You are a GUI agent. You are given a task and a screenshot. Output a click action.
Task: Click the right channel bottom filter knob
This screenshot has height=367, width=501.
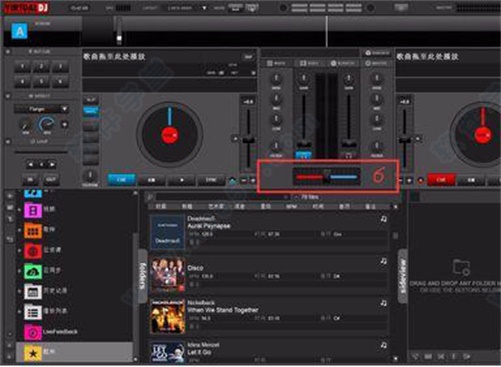(x=377, y=146)
